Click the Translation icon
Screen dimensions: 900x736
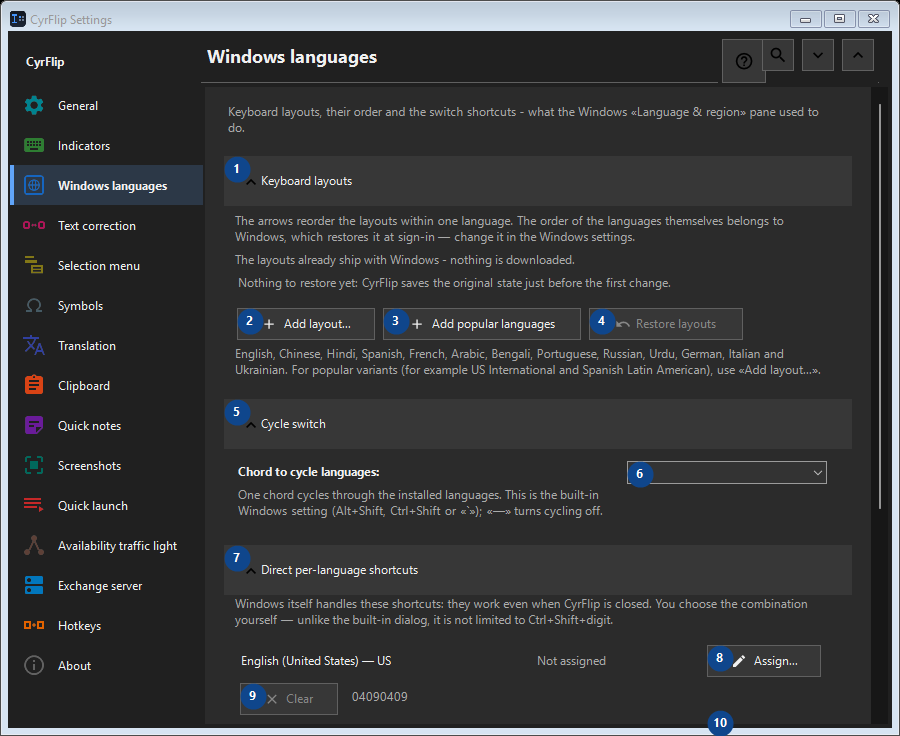pos(34,345)
